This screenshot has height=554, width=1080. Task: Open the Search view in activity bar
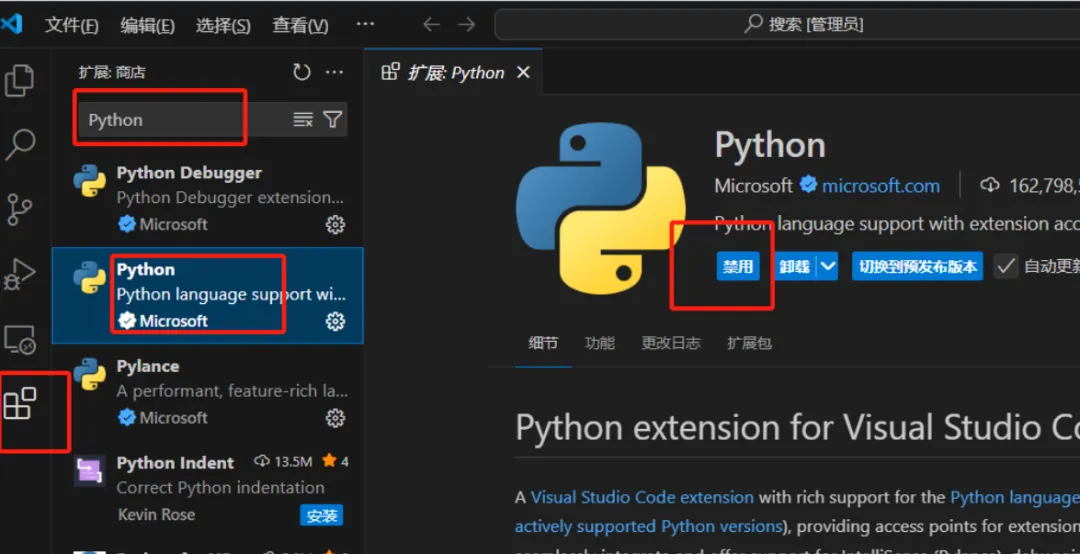click(20, 144)
